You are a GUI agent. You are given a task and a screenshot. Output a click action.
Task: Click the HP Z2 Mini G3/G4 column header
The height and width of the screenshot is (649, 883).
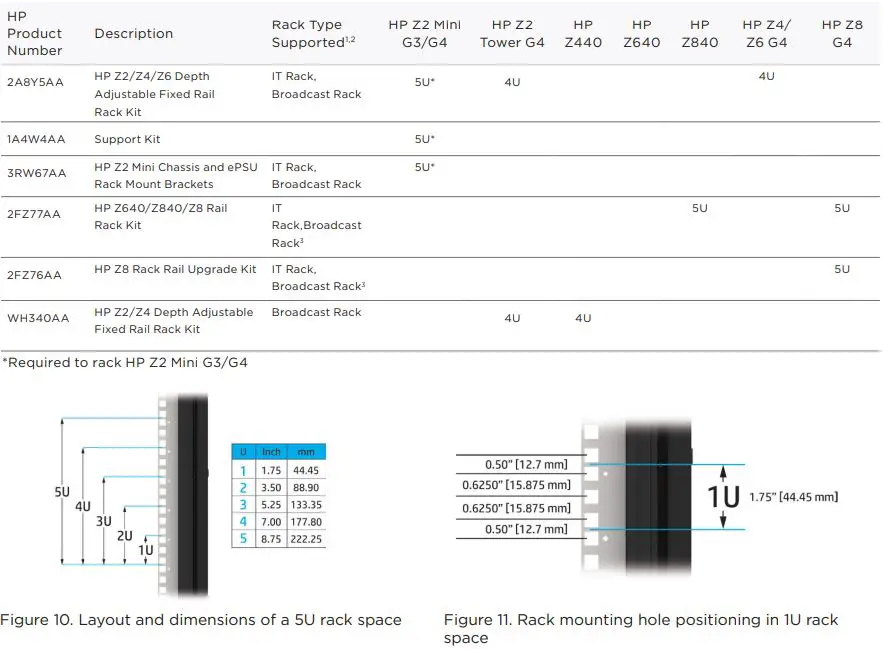click(x=424, y=32)
